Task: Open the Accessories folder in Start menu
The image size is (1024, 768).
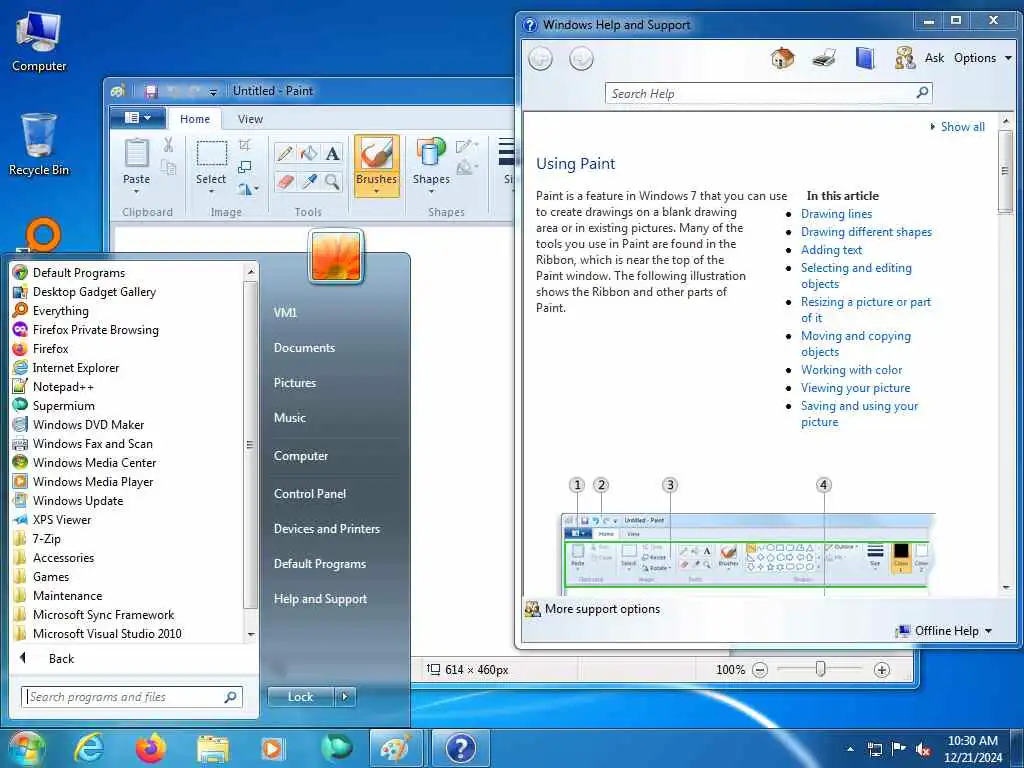Action: [x=63, y=558]
